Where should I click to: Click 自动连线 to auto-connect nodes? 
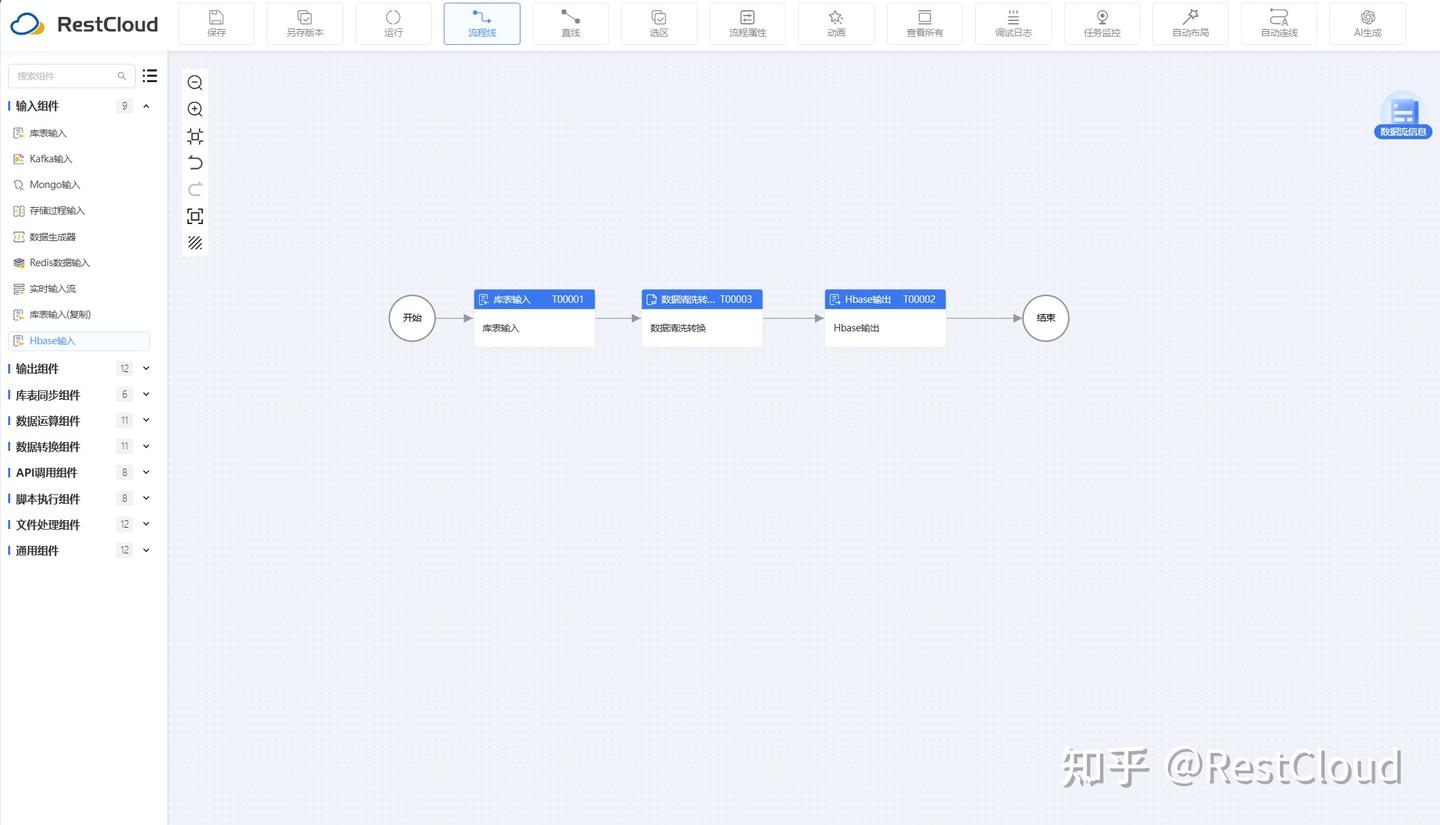tap(1278, 23)
